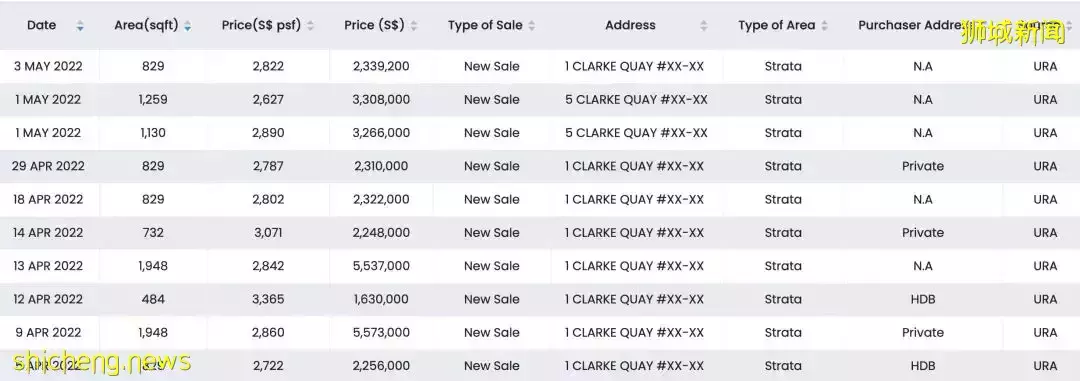Image resolution: width=1080 pixels, height=381 pixels.
Task: Click sort arrows beside Address header
Action: click(703, 25)
